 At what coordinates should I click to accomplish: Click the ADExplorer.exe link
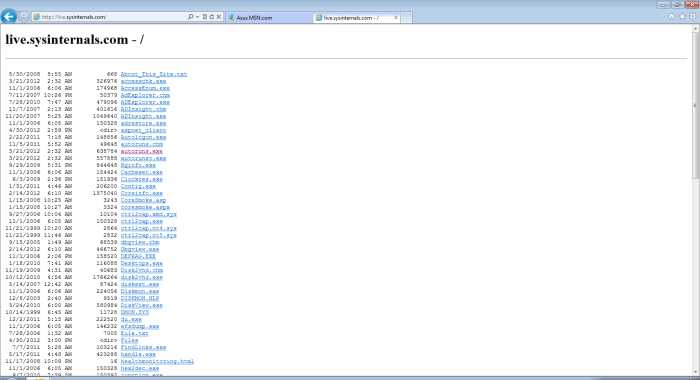pos(145,102)
